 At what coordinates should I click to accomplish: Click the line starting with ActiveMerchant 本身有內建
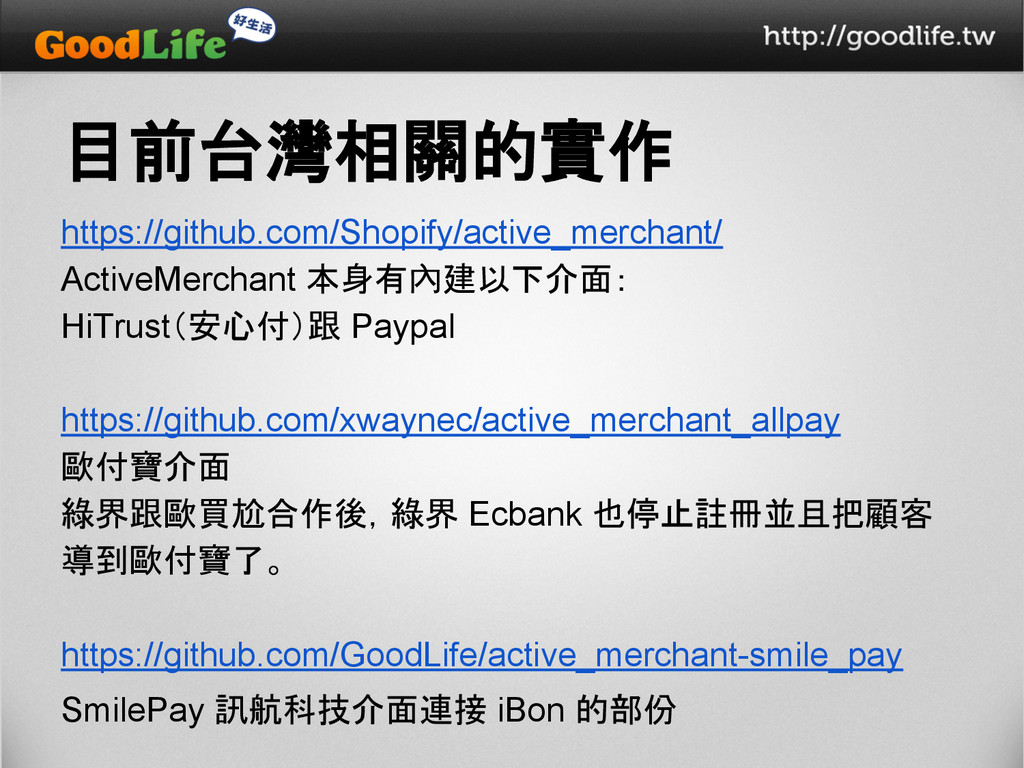click(344, 280)
